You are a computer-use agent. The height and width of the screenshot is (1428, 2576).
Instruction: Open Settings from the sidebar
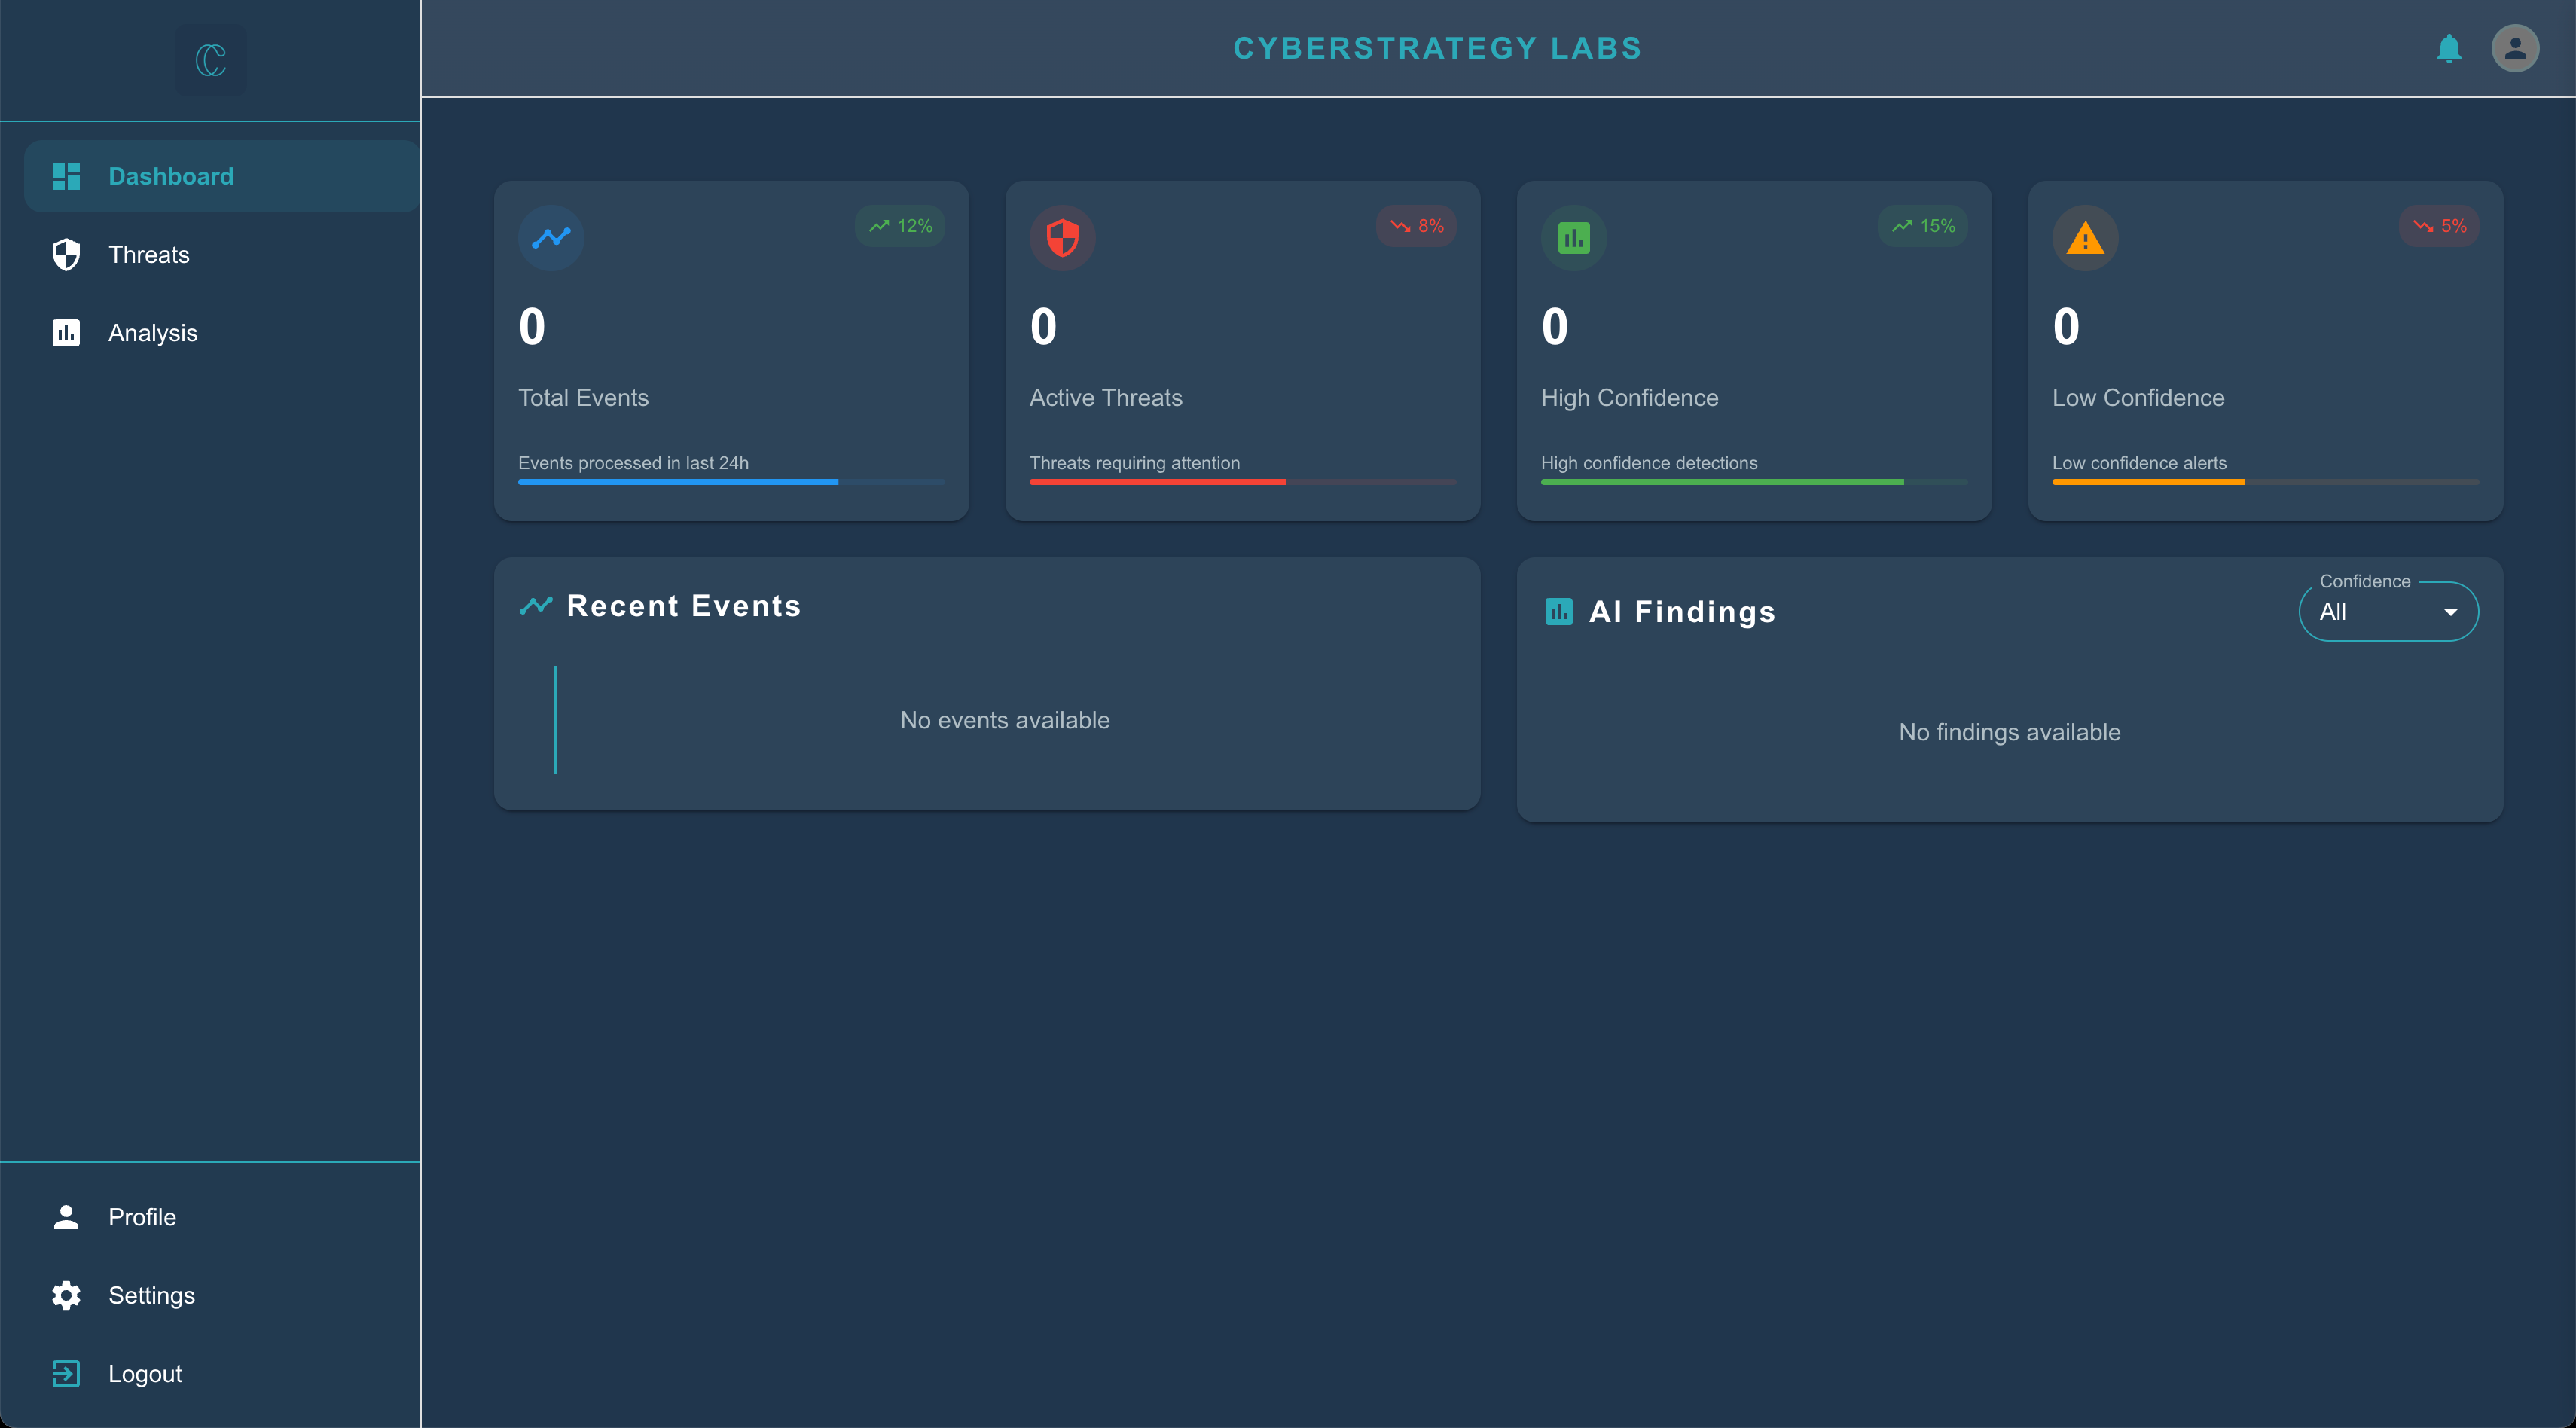(151, 1295)
